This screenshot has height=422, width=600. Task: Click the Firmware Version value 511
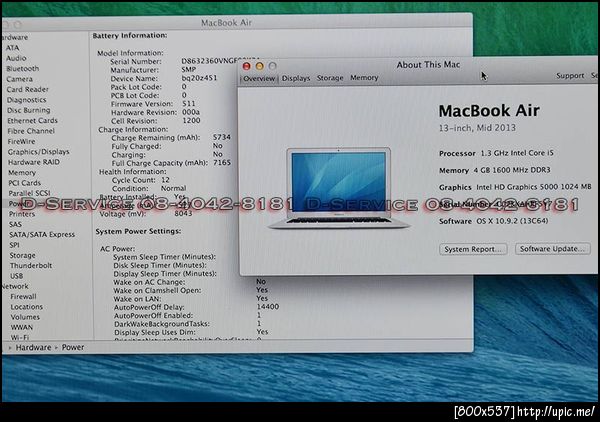tap(189, 104)
